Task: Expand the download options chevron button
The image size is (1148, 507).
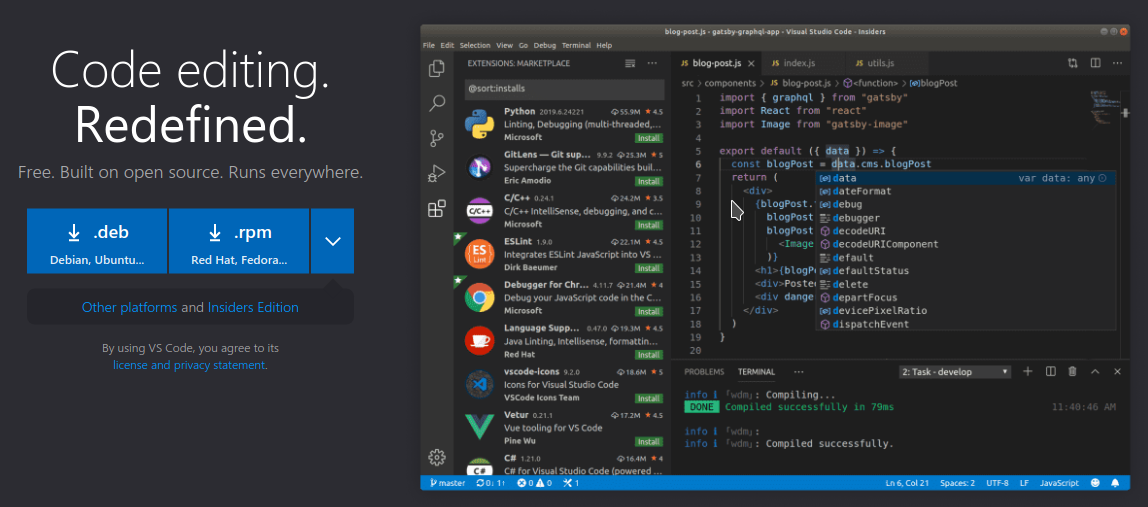Action: coord(333,241)
